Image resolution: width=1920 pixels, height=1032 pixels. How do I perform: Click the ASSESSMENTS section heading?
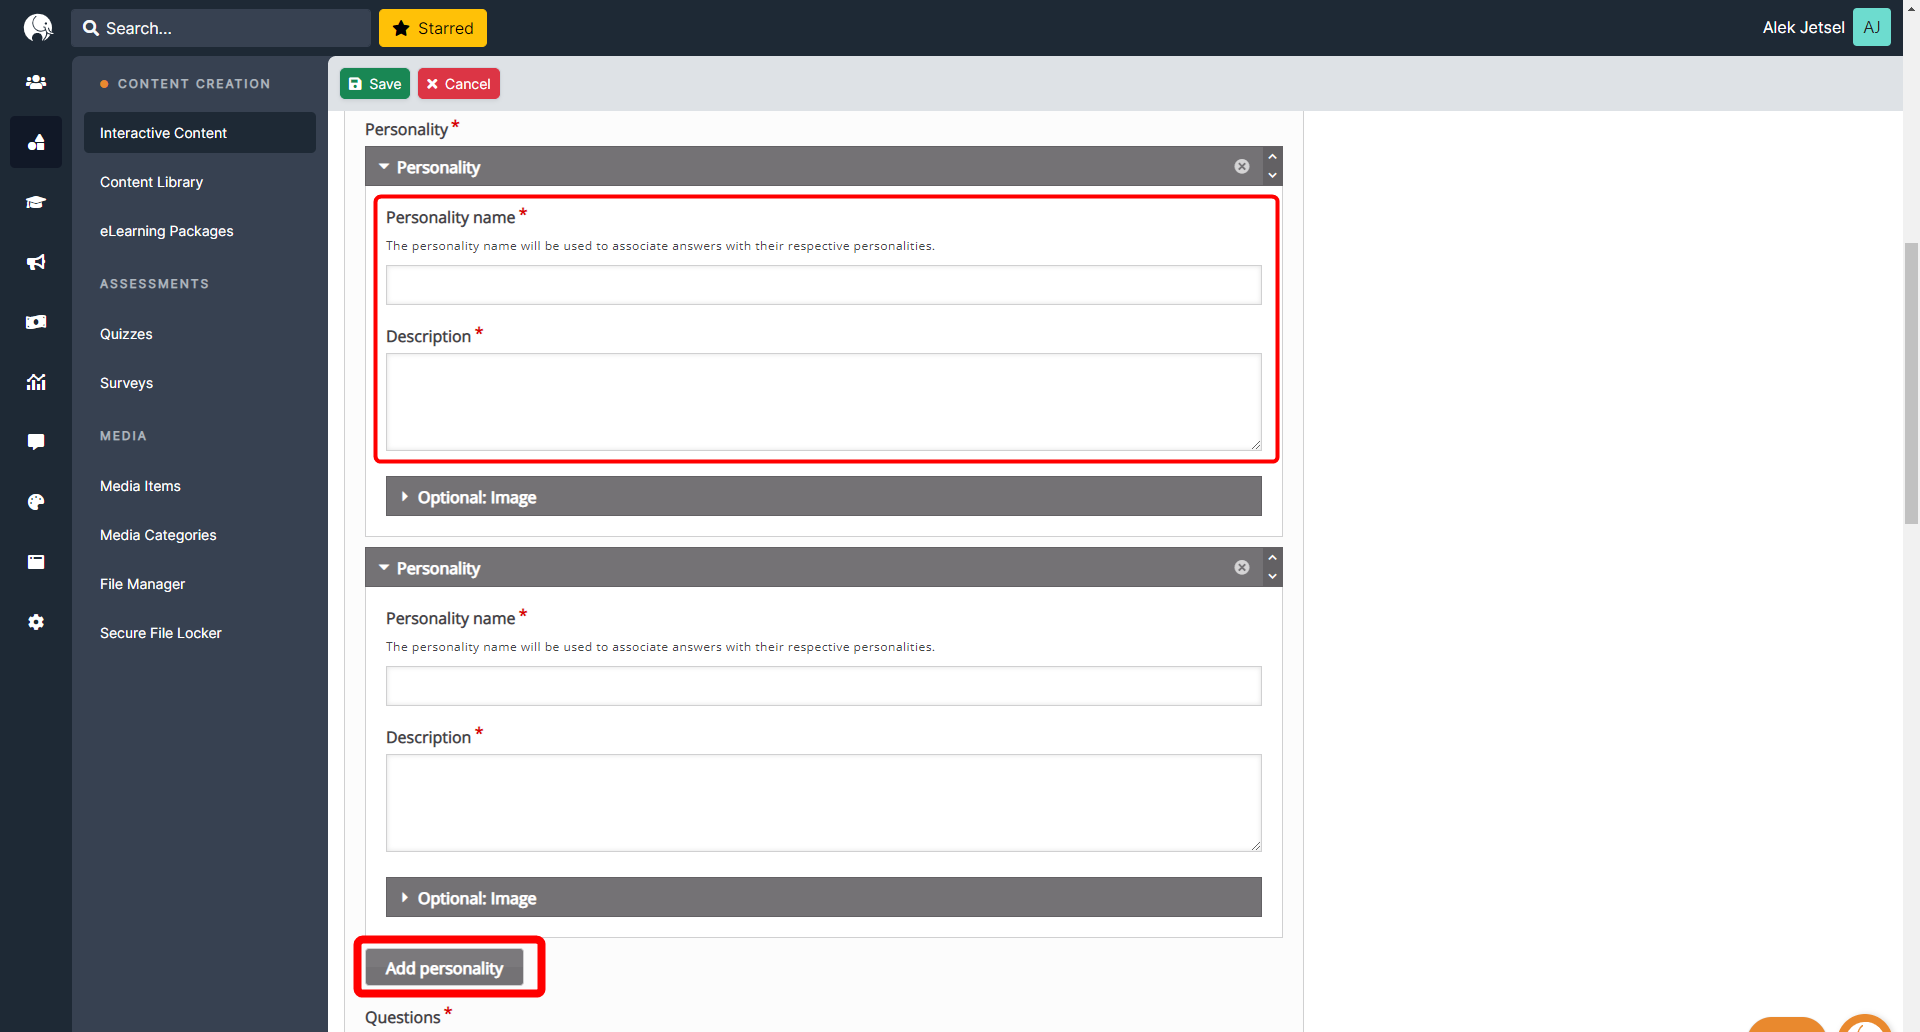pyautogui.click(x=155, y=284)
